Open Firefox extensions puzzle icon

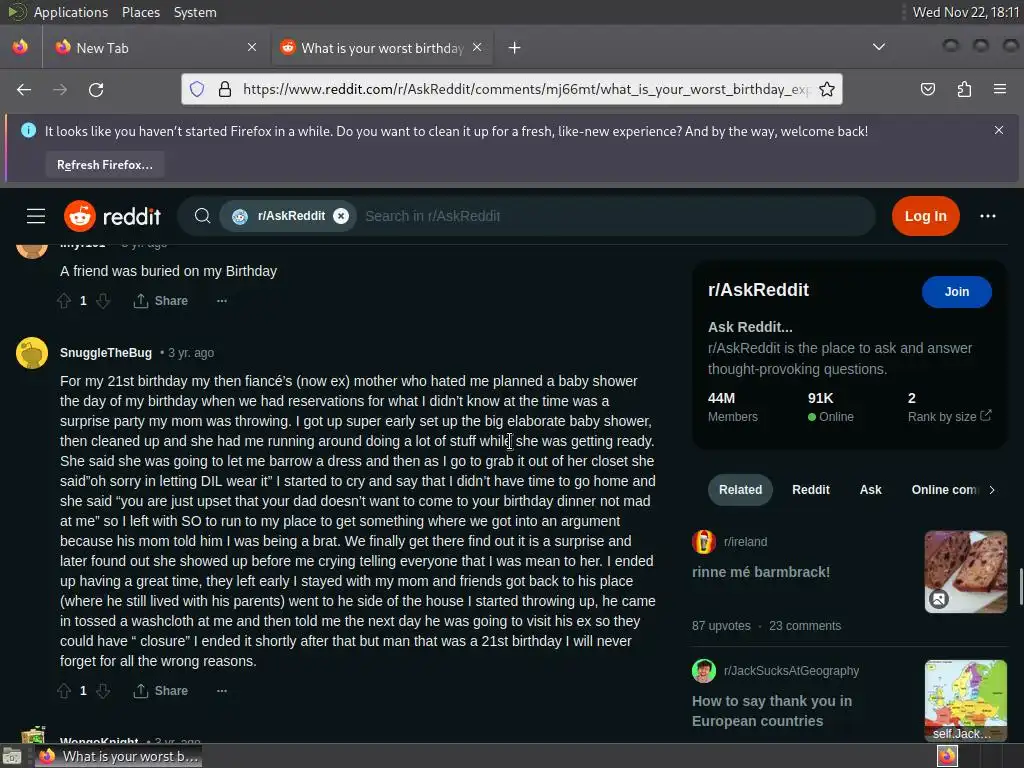point(964,89)
